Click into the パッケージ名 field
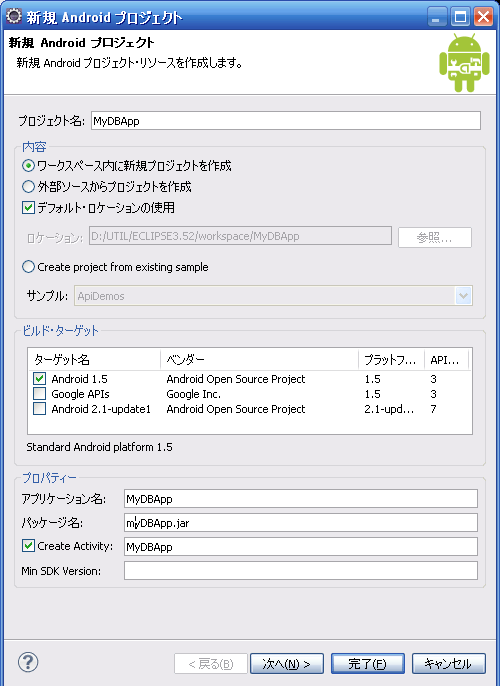Screen dimensions: 500x686 tap(301, 522)
